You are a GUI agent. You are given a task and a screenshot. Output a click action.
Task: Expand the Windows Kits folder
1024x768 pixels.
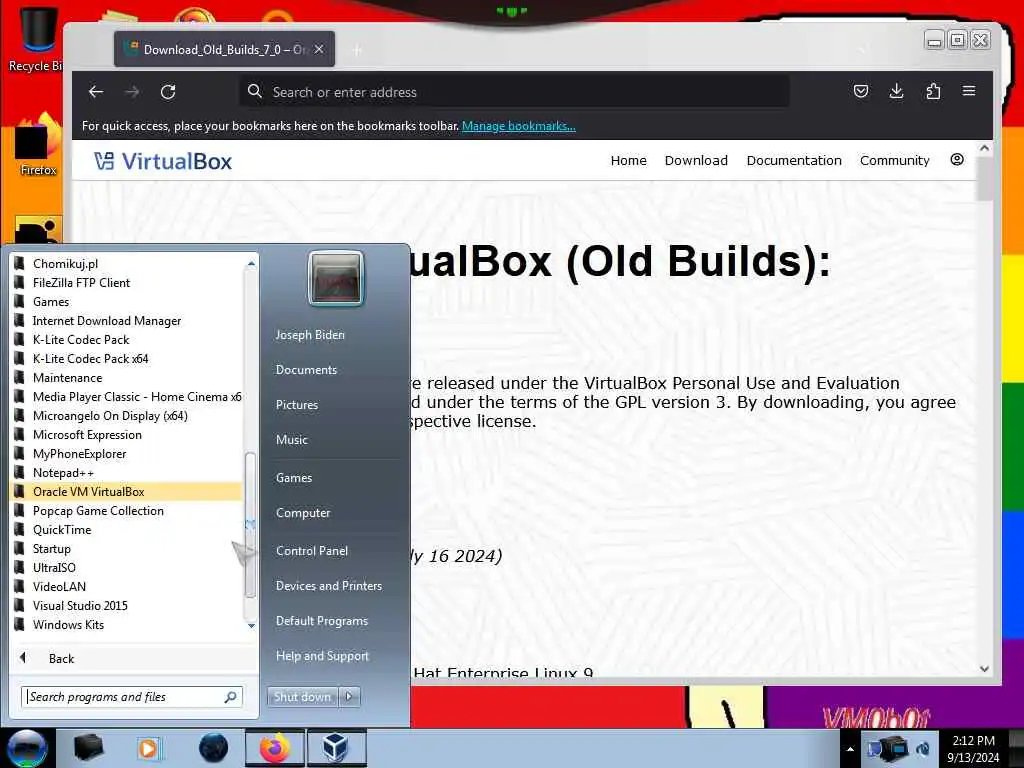126,624
